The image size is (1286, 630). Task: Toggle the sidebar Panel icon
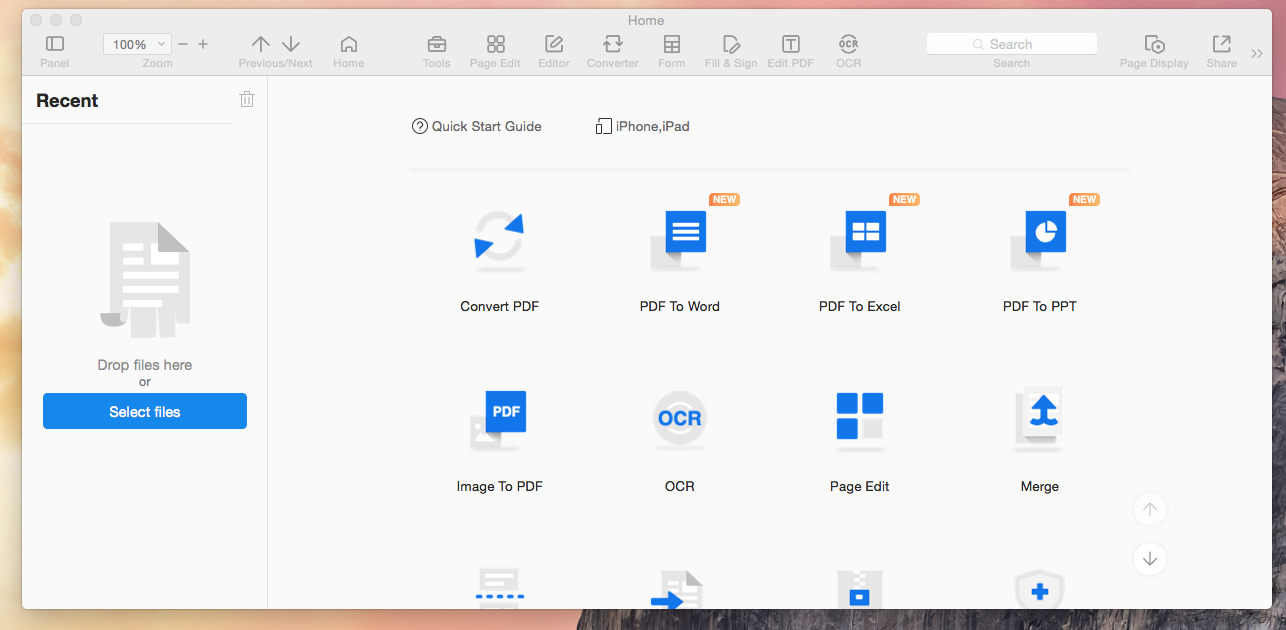coord(55,44)
